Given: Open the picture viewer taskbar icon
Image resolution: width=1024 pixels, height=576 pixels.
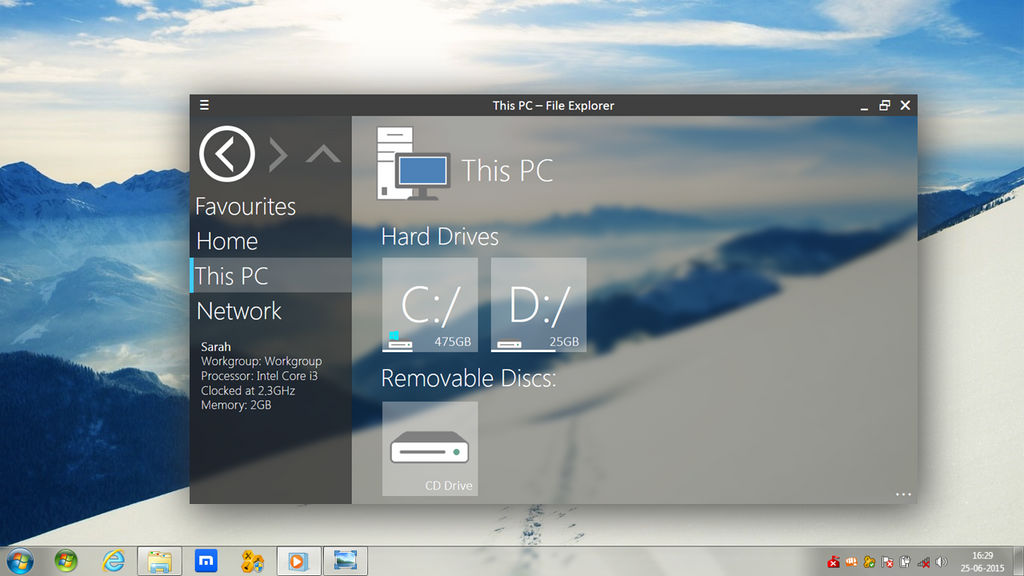Looking at the screenshot, I should coord(345,561).
